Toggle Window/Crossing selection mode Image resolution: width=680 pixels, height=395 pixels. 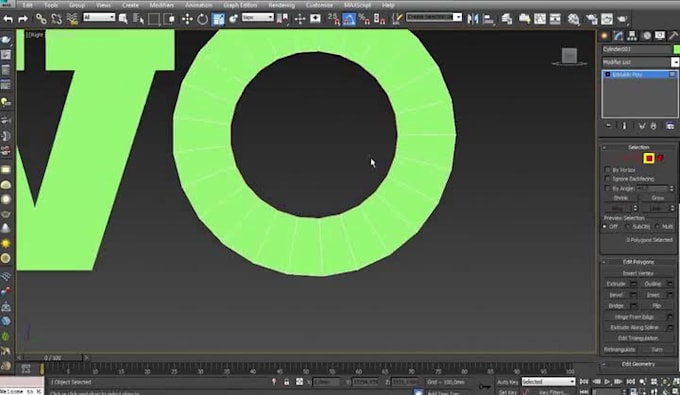coord(170,19)
